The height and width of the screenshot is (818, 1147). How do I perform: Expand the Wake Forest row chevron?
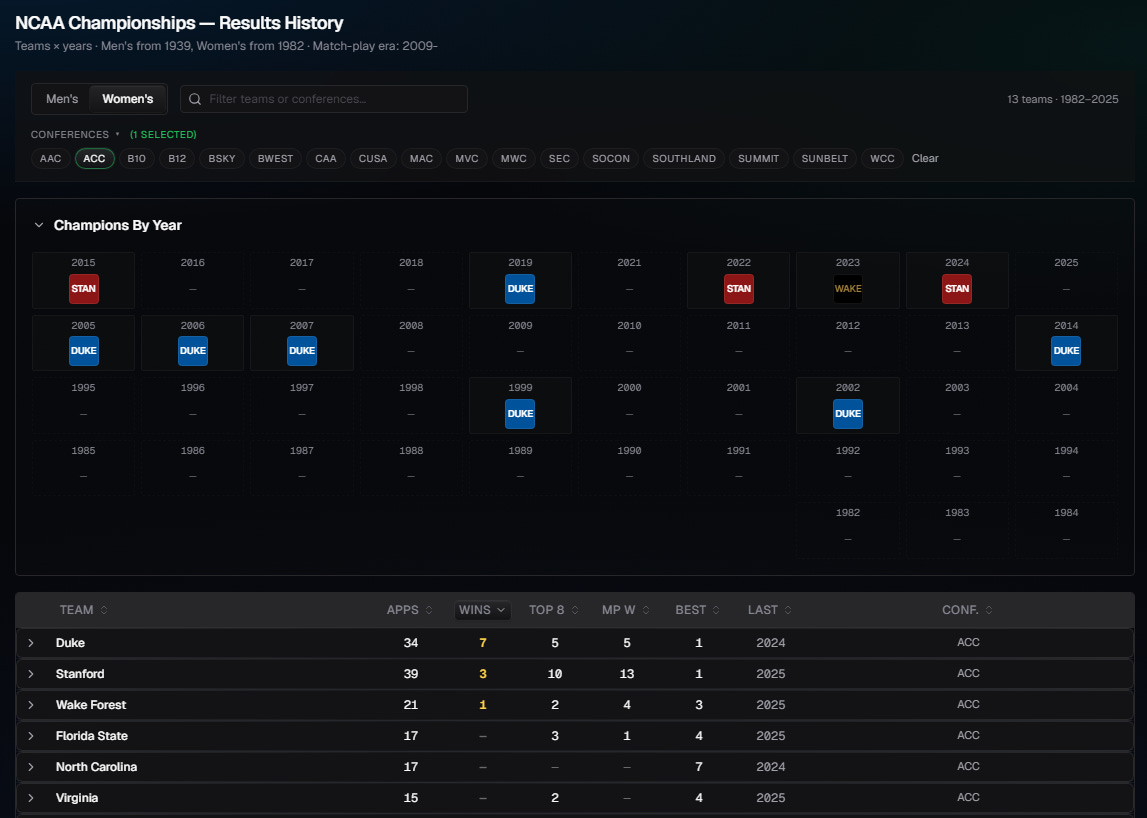(31, 705)
